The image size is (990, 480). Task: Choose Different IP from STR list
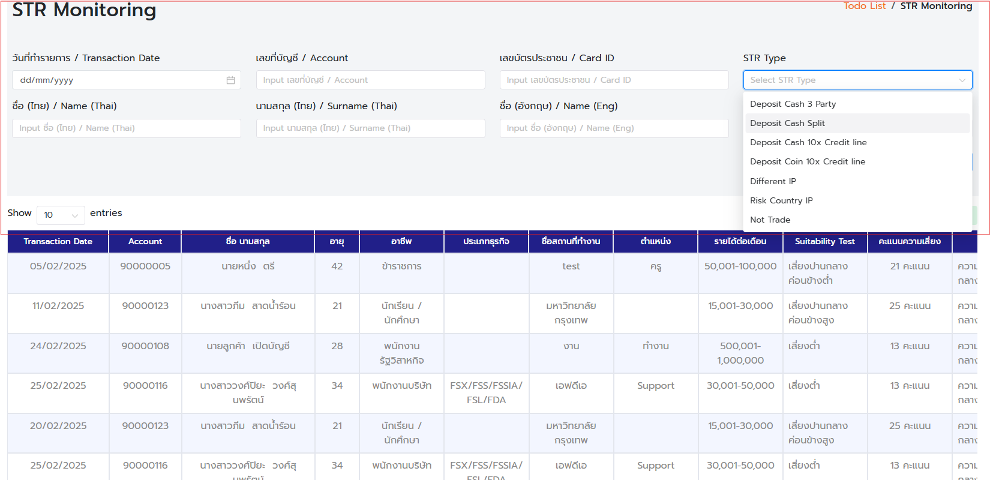coord(773,181)
